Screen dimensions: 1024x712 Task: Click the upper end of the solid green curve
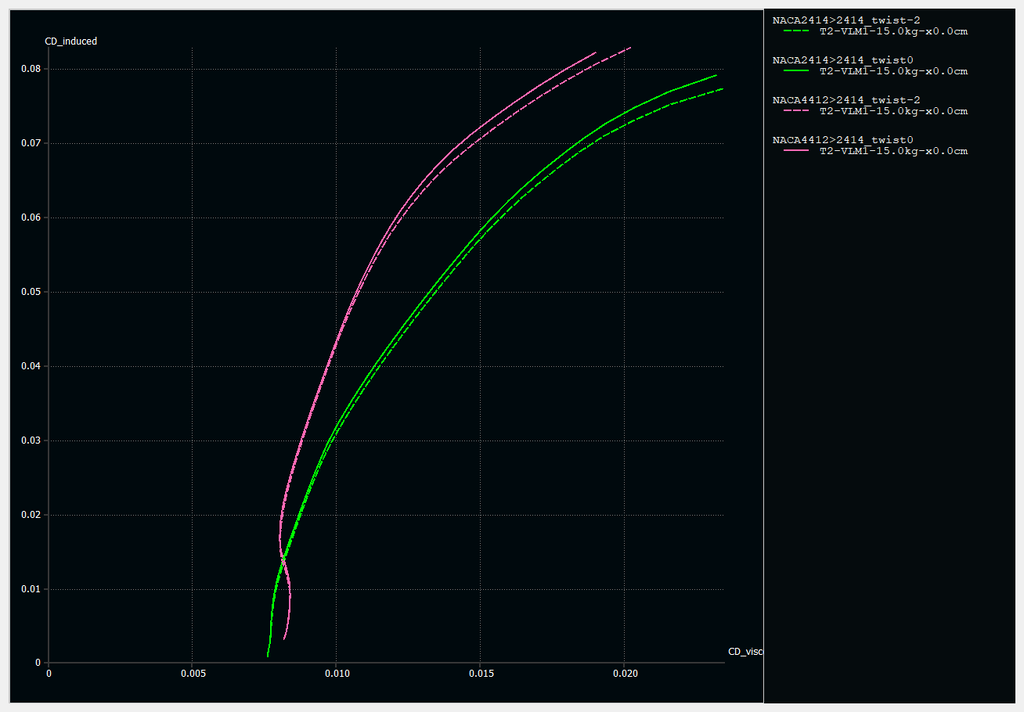pyautogui.click(x=716, y=75)
